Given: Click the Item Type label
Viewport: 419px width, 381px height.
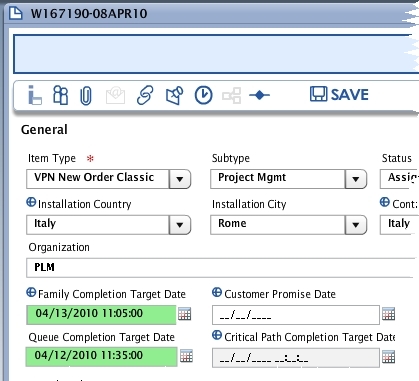Looking at the screenshot, I should click(52, 158).
